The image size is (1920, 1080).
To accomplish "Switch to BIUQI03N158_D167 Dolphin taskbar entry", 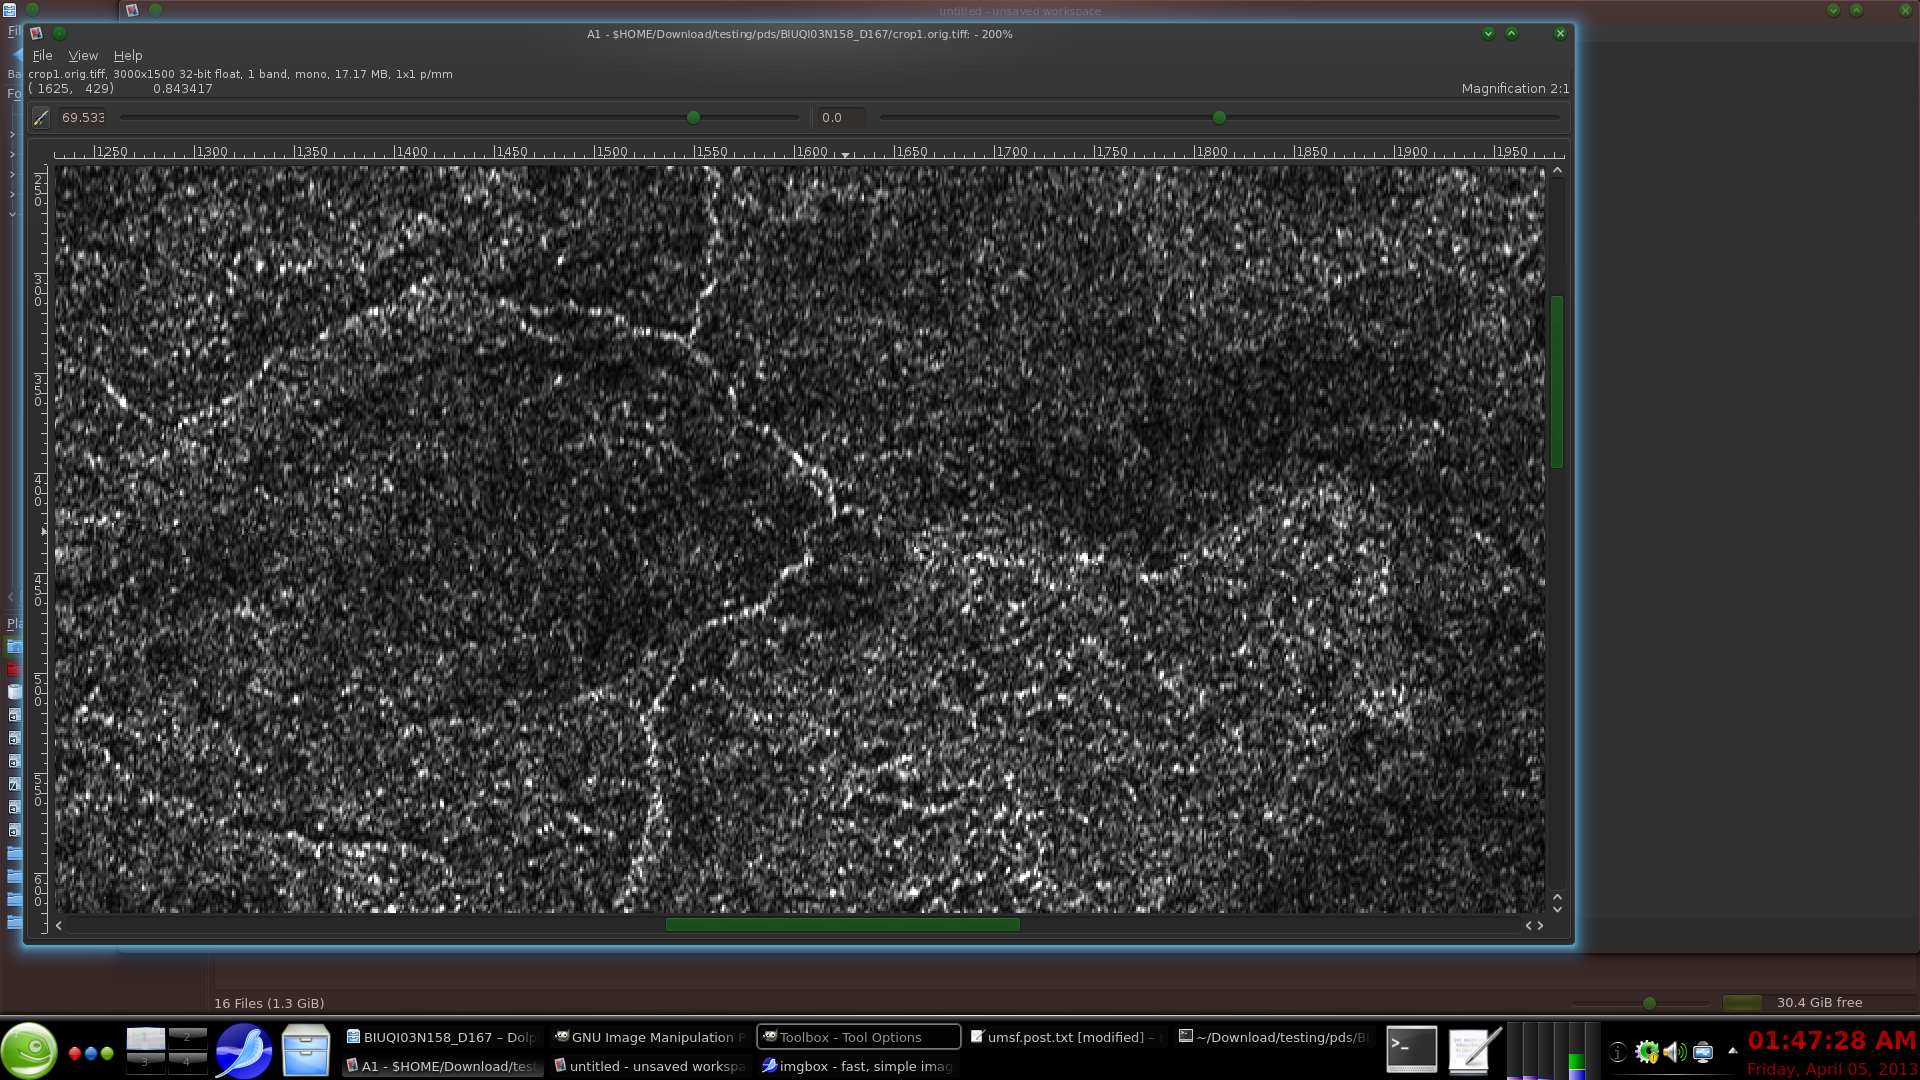I will tap(443, 1037).
